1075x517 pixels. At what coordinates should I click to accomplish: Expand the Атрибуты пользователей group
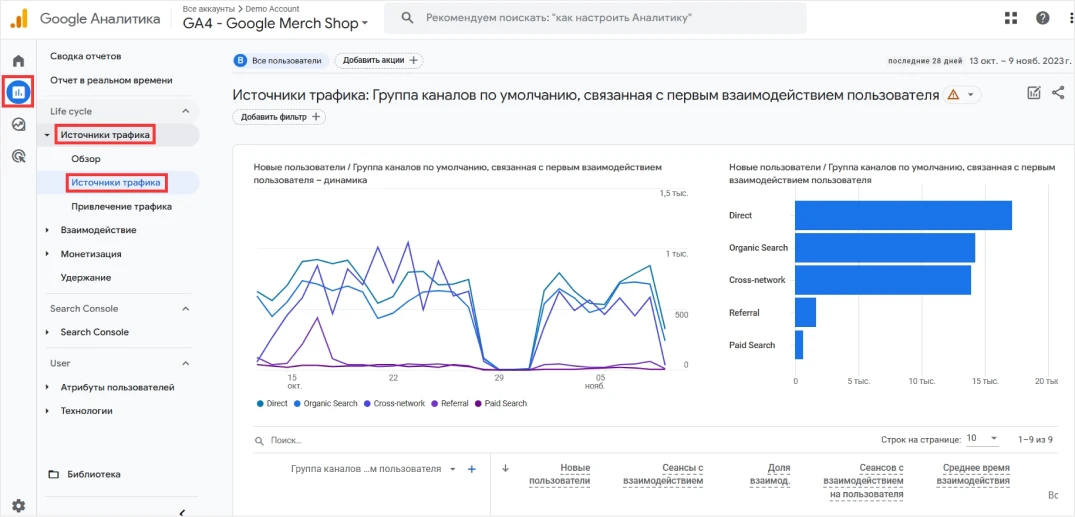47,387
